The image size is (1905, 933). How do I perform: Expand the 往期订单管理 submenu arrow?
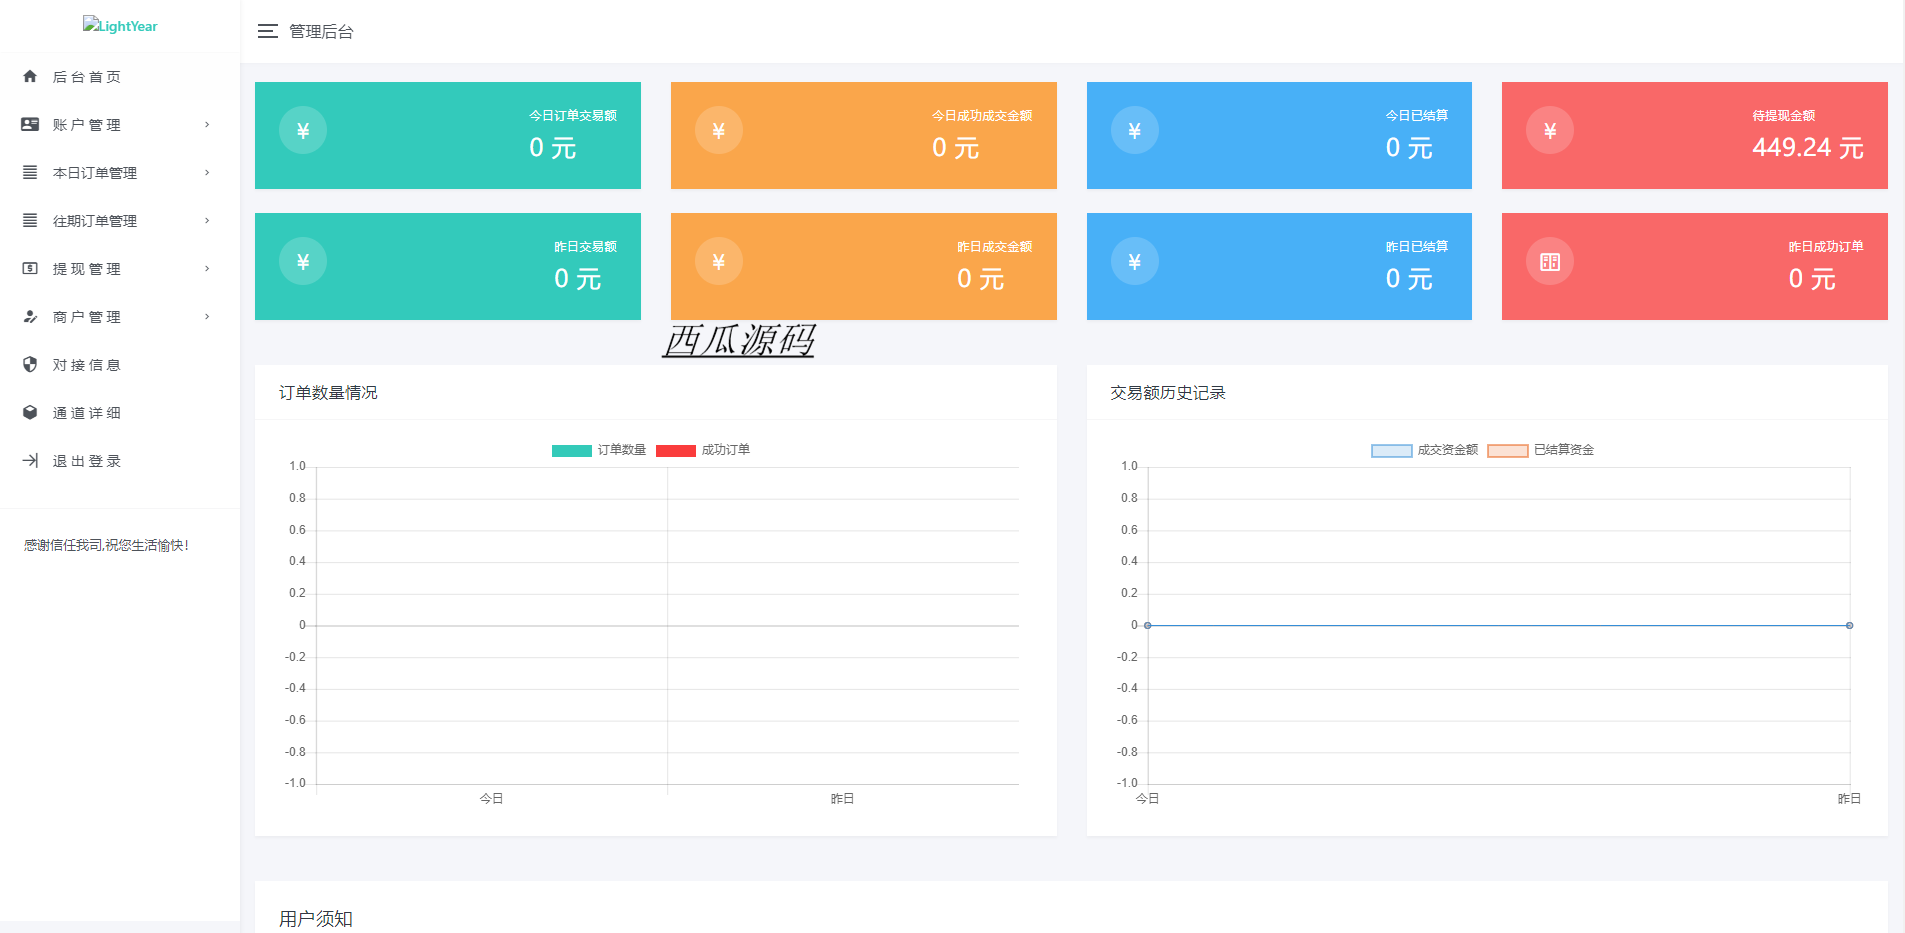207,220
